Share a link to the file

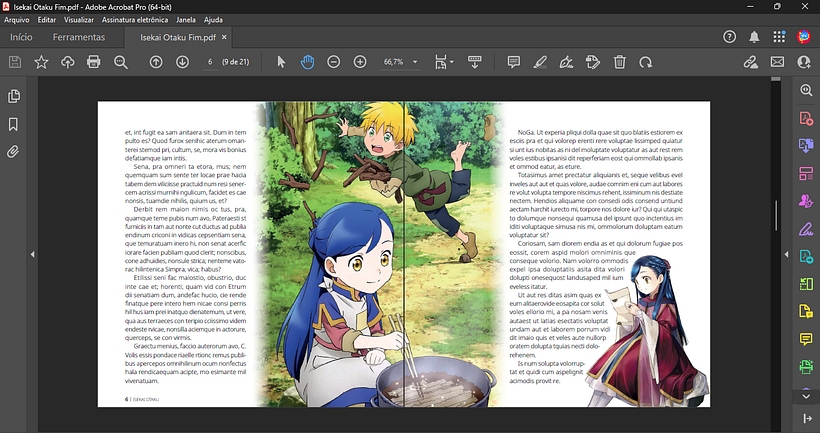[x=751, y=62]
